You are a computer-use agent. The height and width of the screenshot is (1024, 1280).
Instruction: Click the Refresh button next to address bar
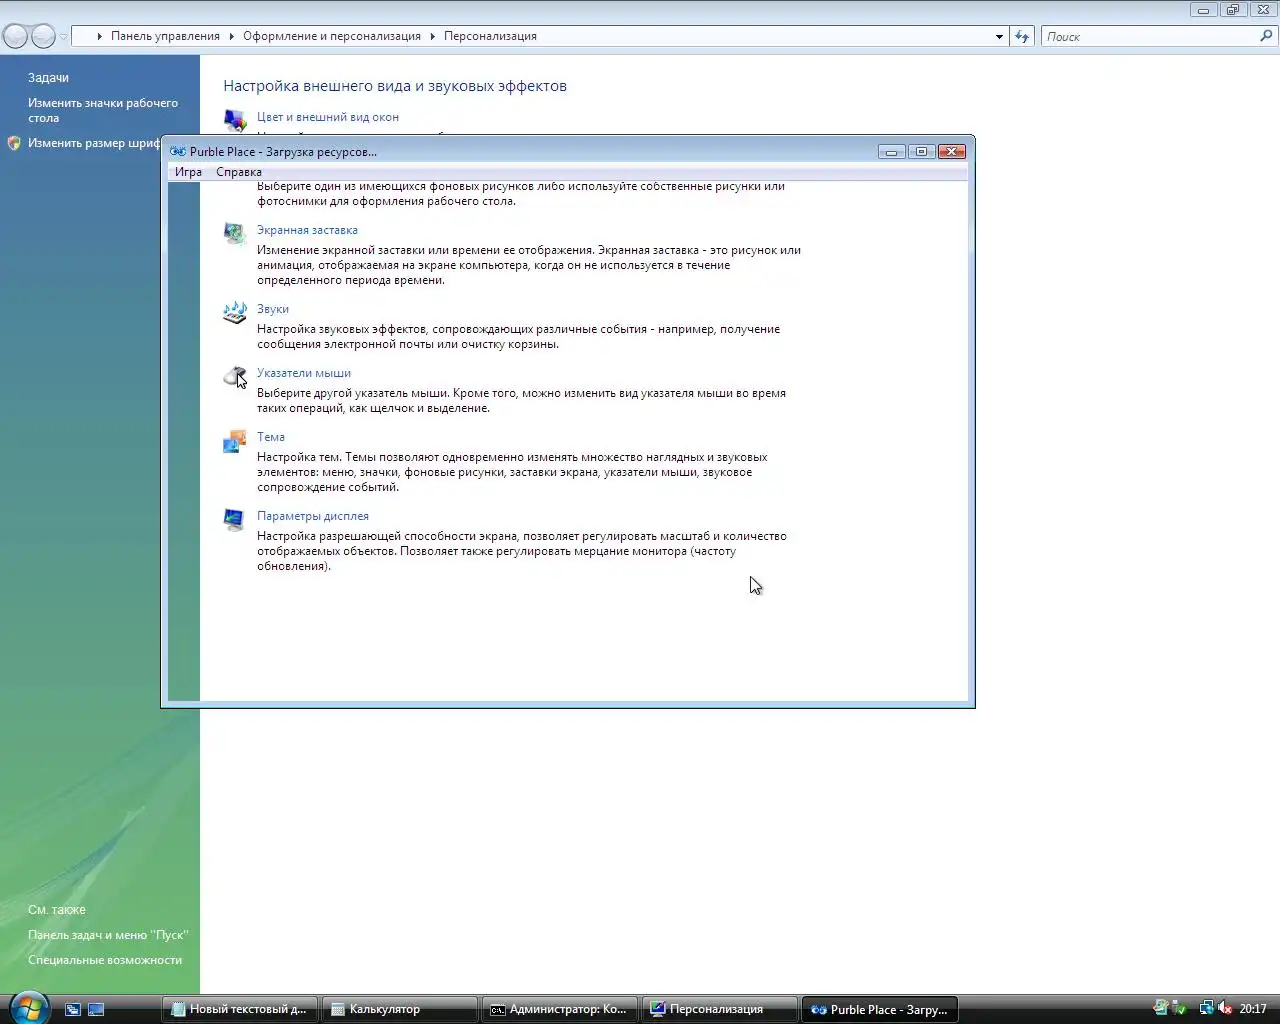pos(1022,36)
